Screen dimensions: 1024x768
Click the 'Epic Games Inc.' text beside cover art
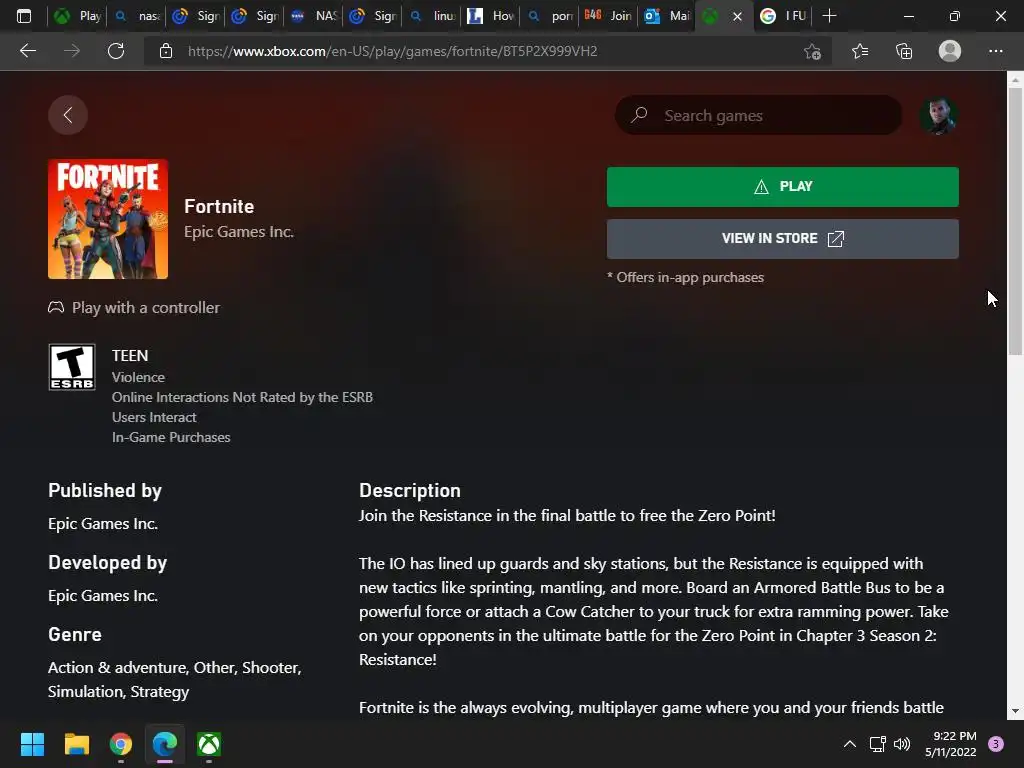pos(239,232)
